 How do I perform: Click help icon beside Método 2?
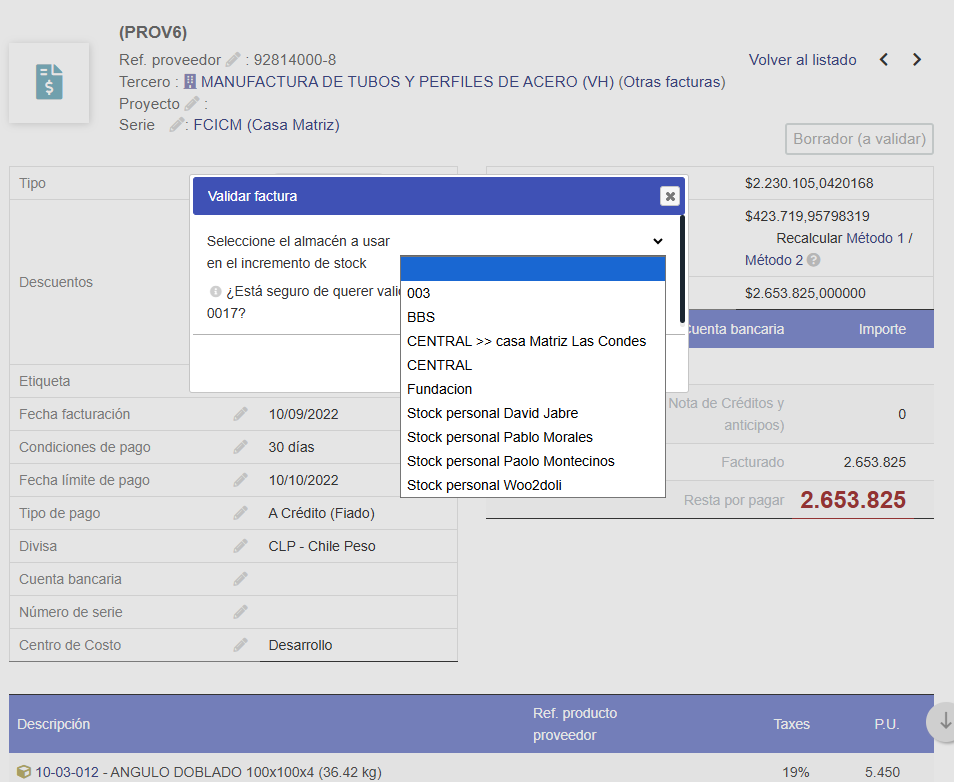814,261
